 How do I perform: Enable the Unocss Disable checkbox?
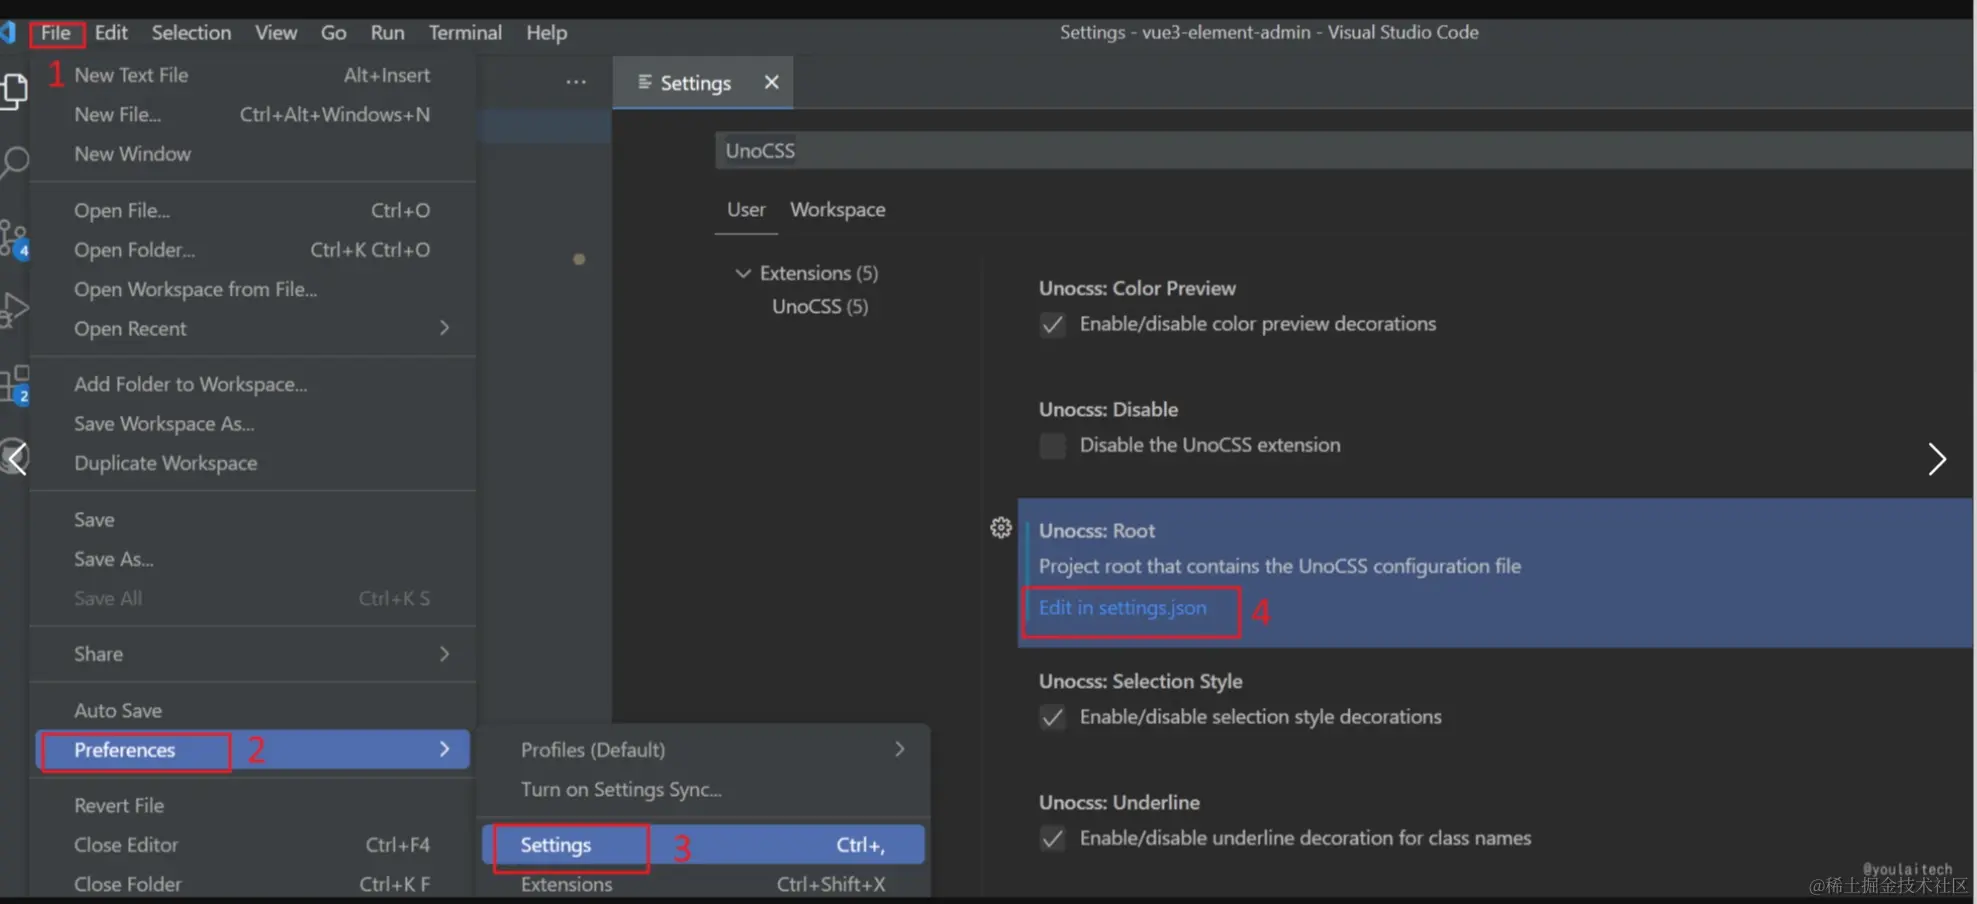pos(1052,446)
